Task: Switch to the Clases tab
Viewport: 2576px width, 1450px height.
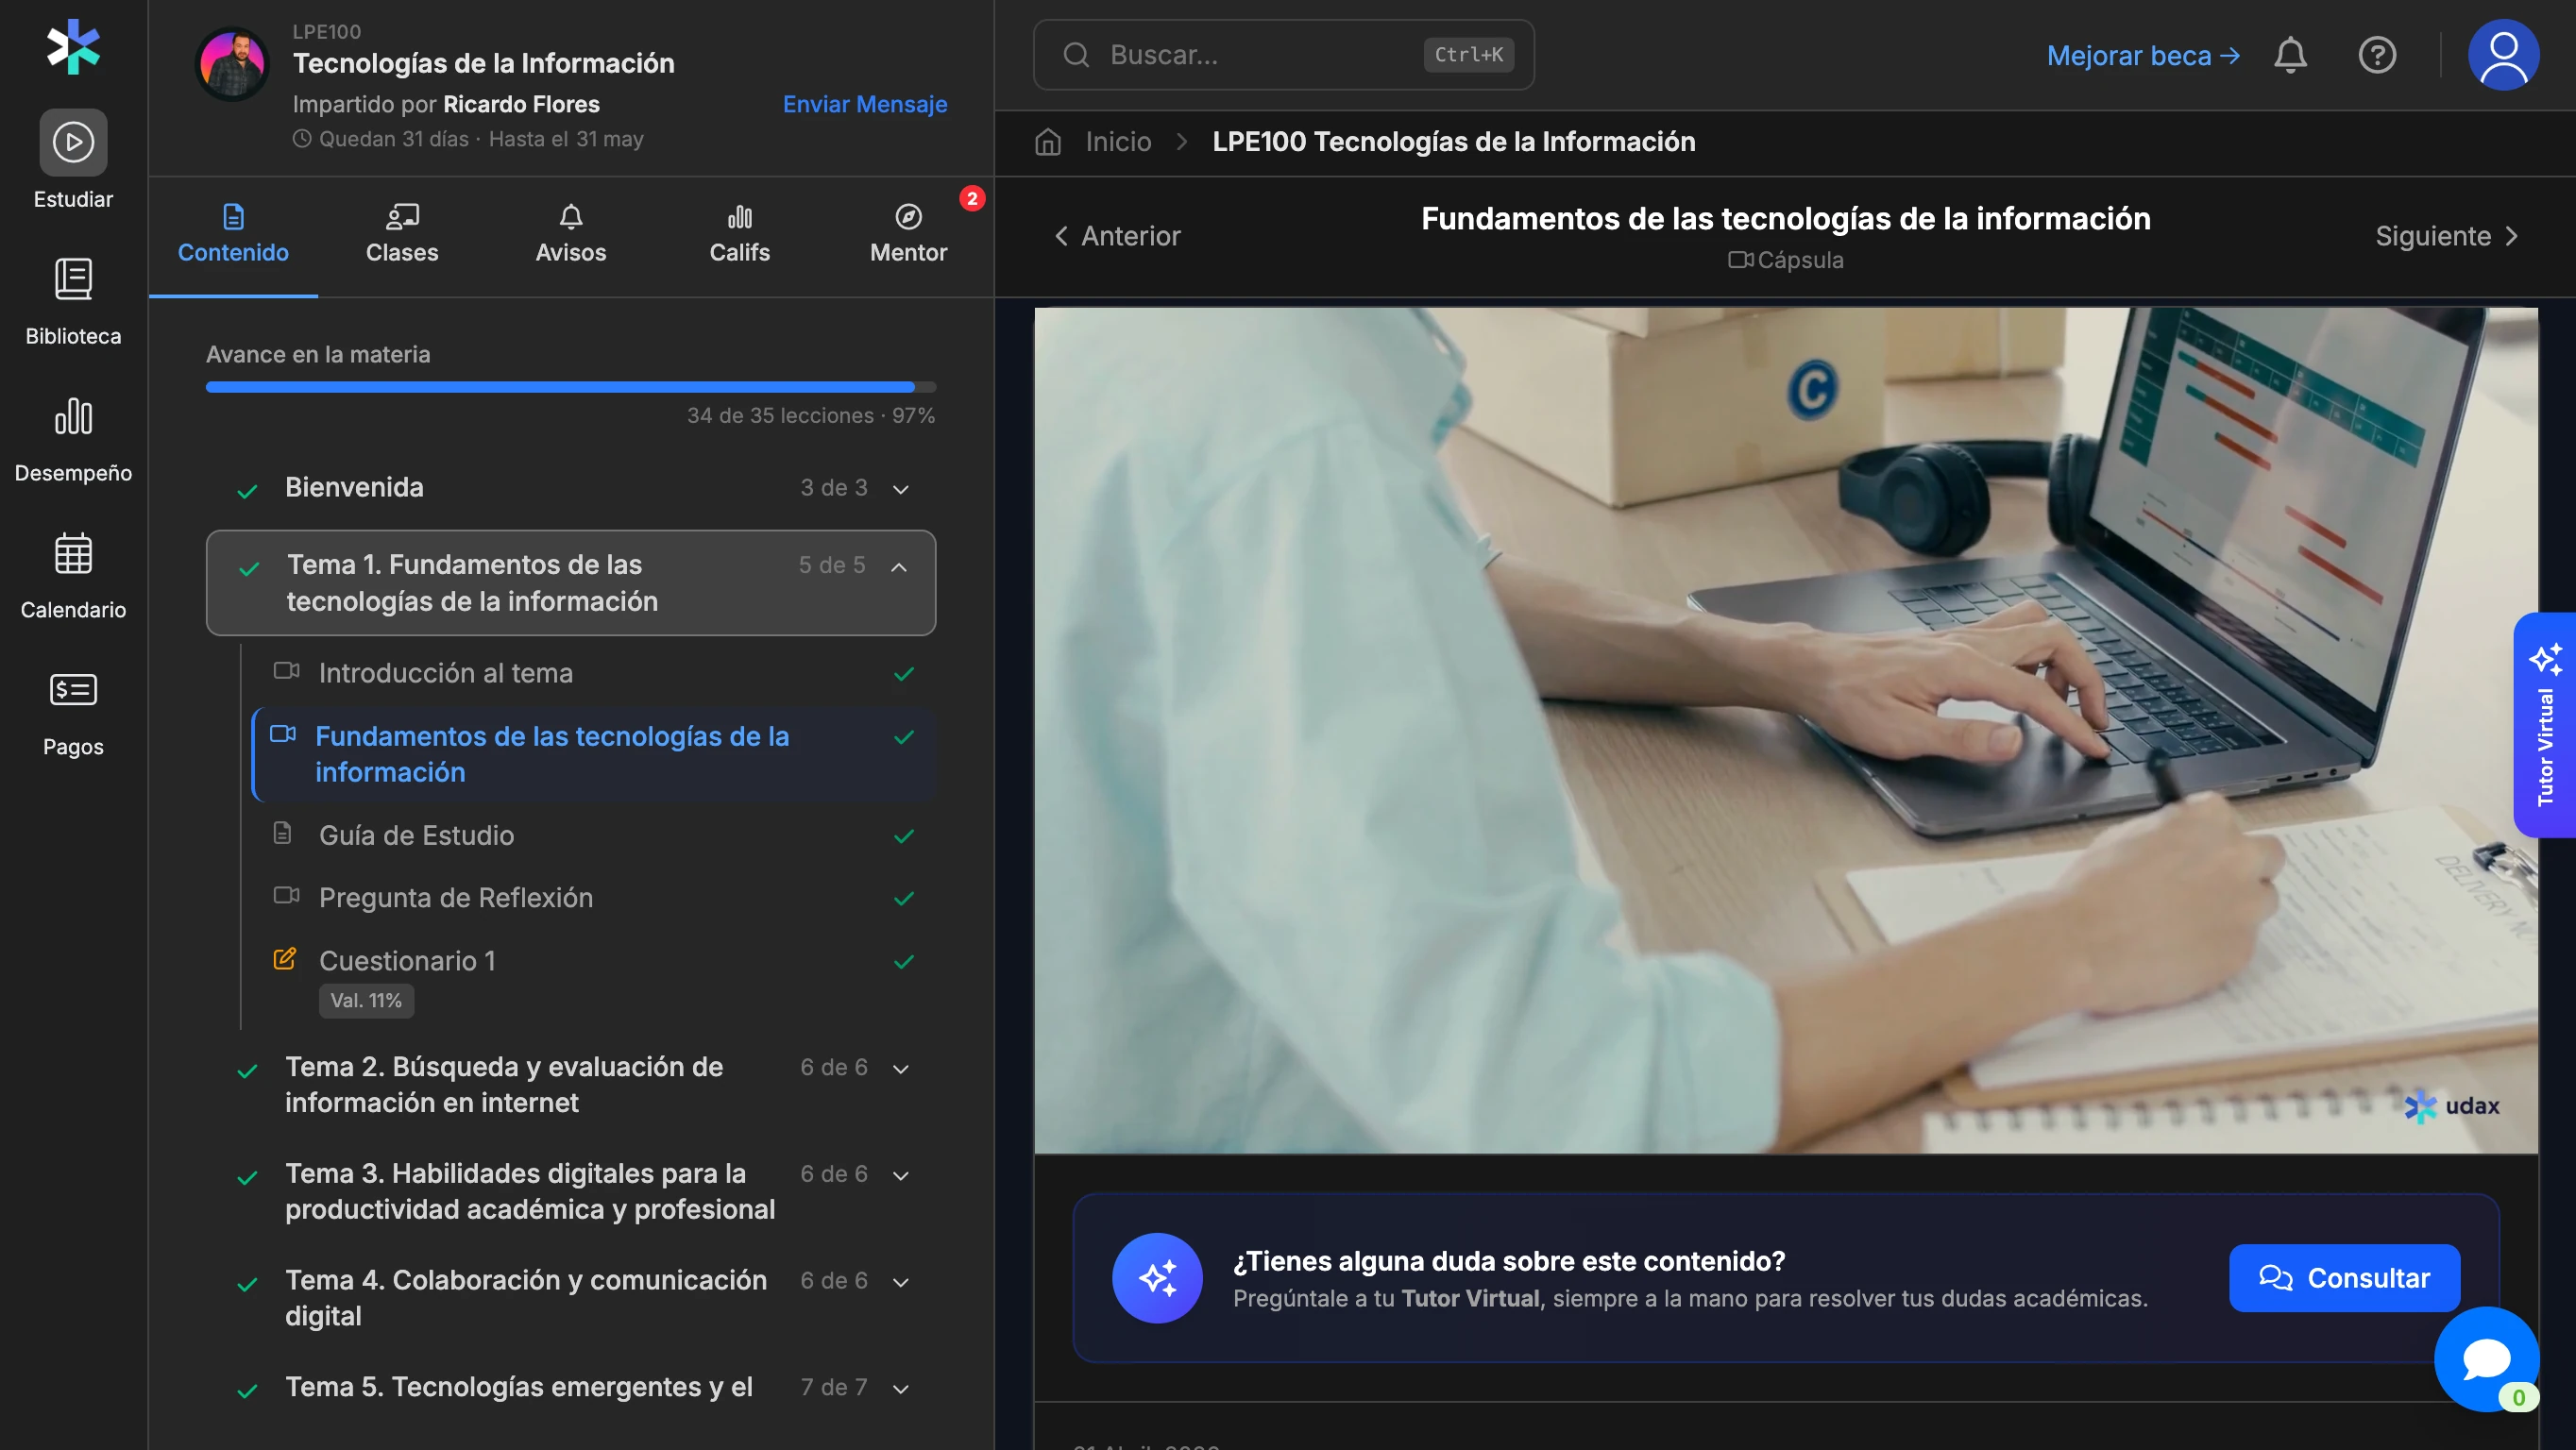Action: (401, 234)
